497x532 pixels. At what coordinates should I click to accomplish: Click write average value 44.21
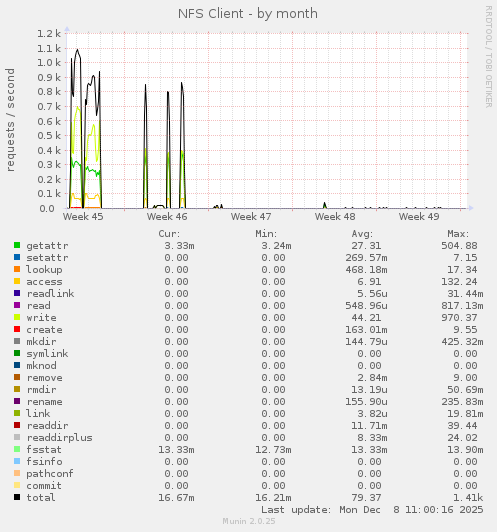pos(366,318)
